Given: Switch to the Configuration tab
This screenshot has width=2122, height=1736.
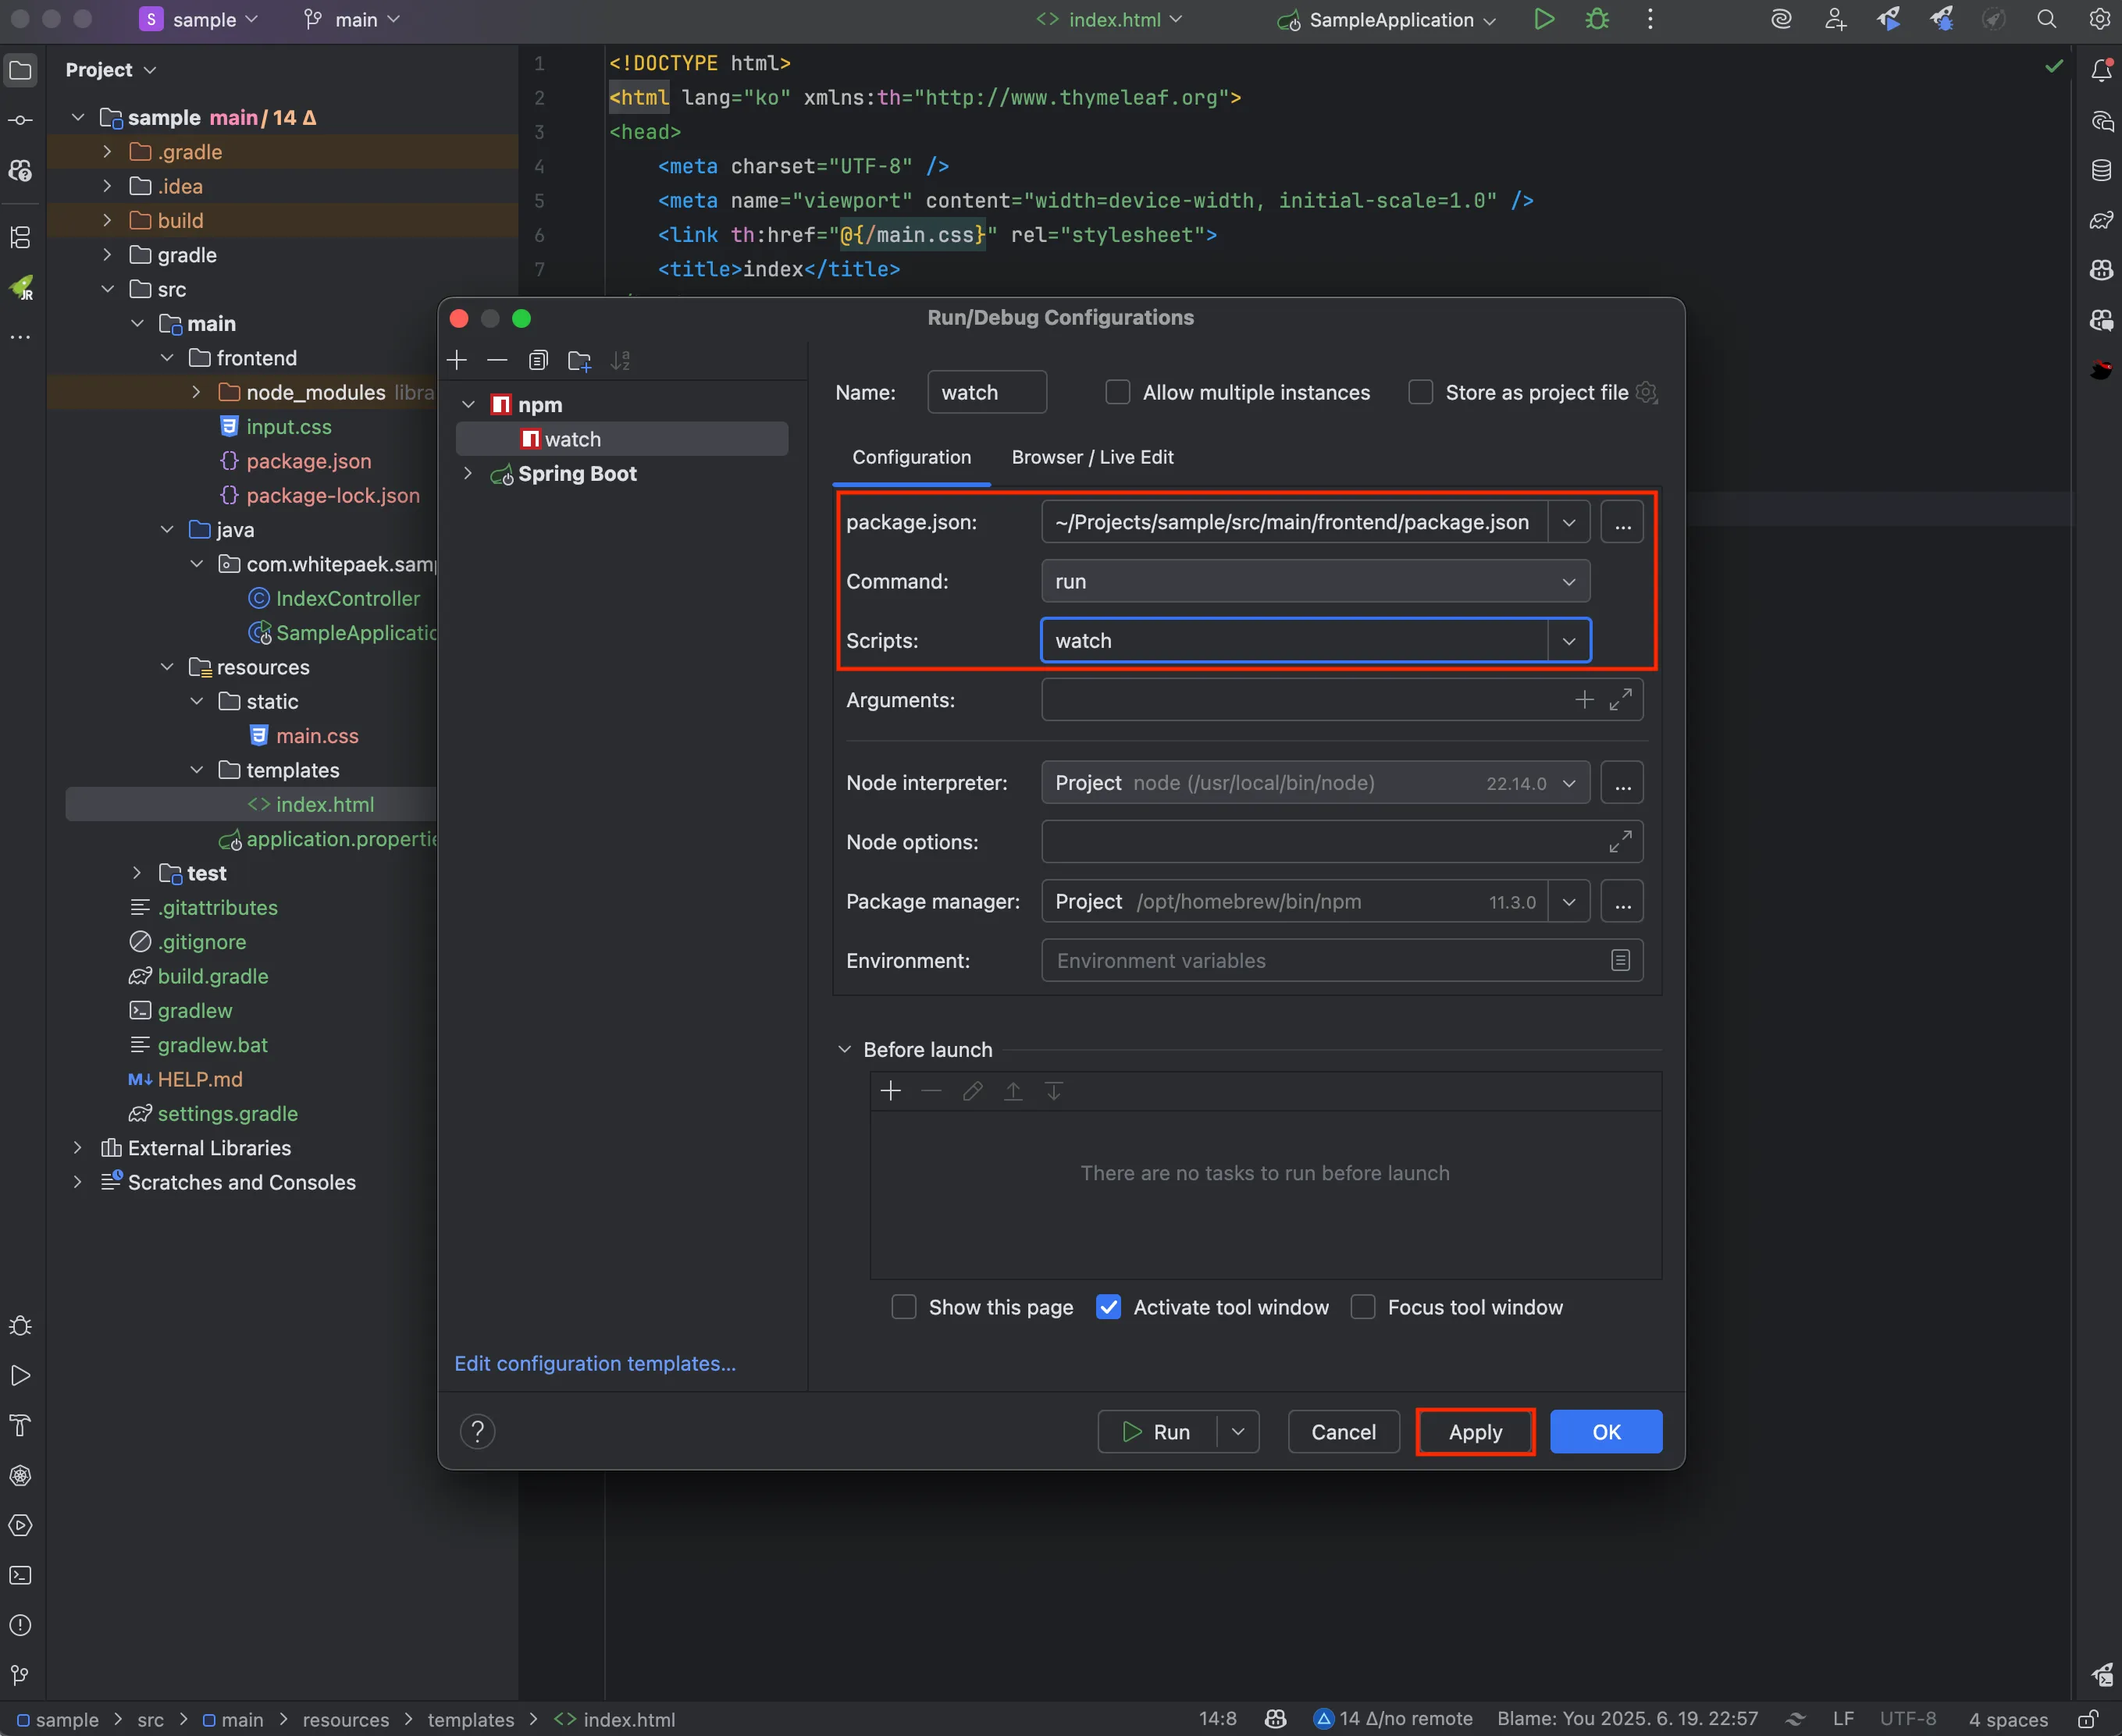Looking at the screenshot, I should 911,457.
